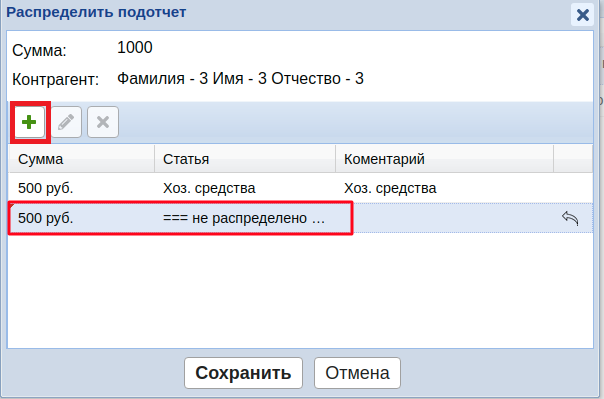Click the Сумма: label at top

coord(39,50)
